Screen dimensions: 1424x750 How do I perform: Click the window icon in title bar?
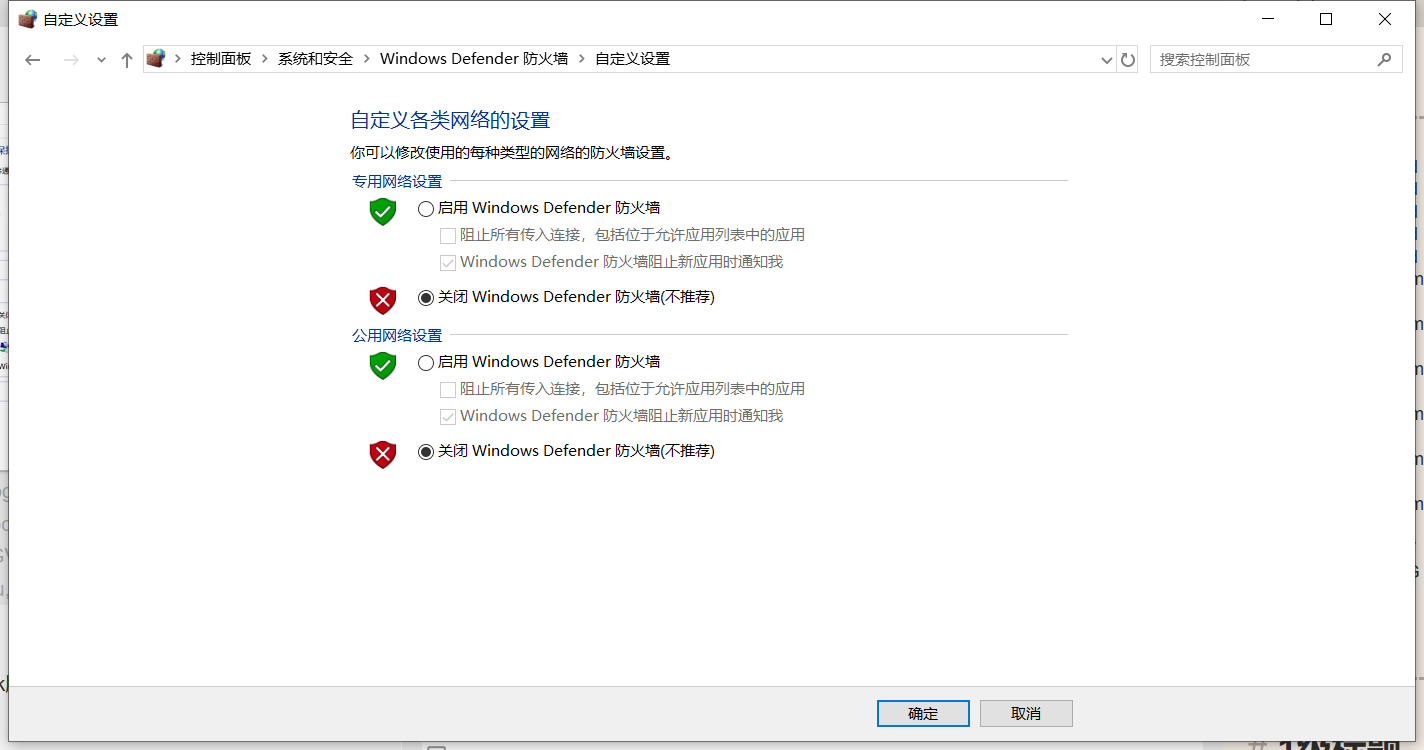click(28, 19)
